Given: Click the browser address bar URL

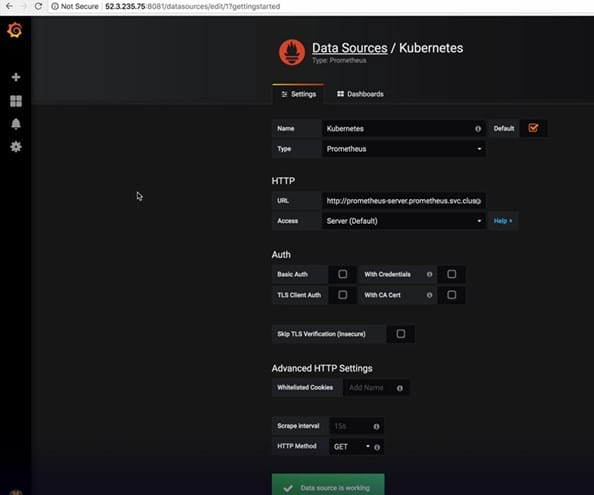Looking at the screenshot, I should [192, 6].
